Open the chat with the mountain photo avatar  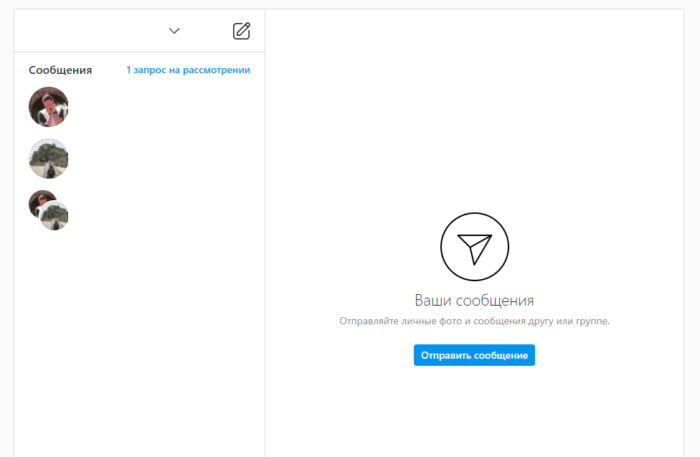pyautogui.click(x=49, y=158)
